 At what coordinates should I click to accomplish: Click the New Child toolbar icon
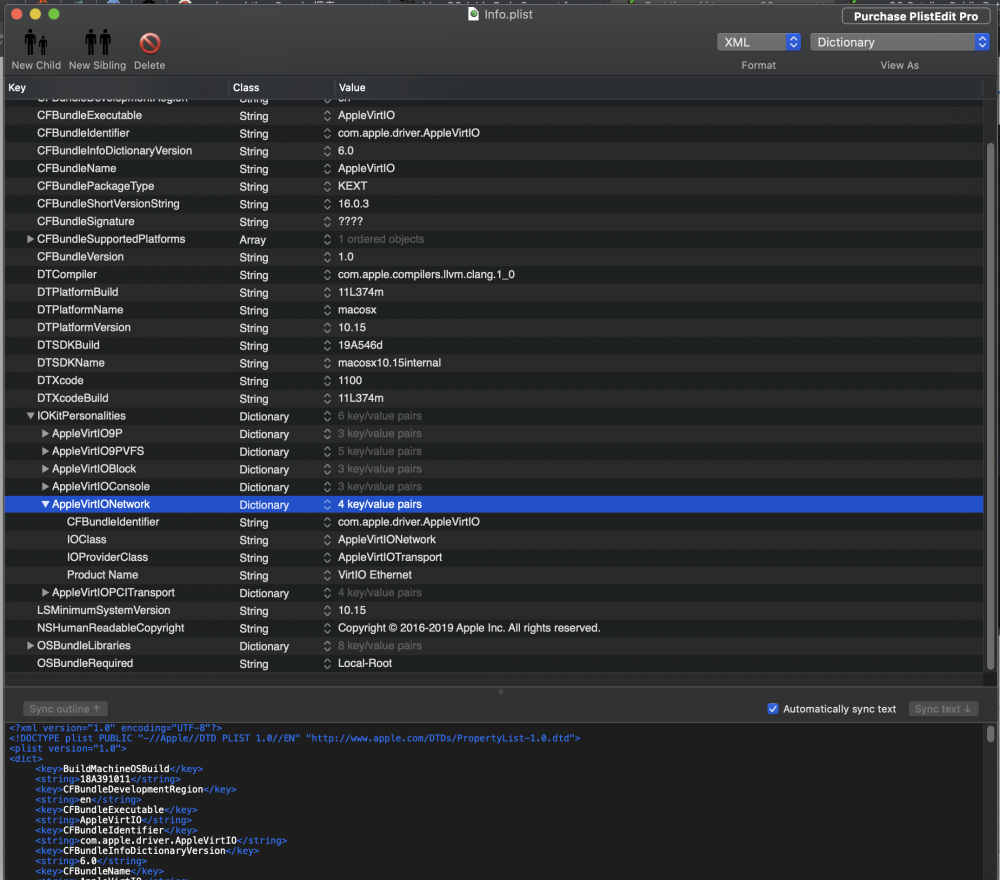coord(36,43)
